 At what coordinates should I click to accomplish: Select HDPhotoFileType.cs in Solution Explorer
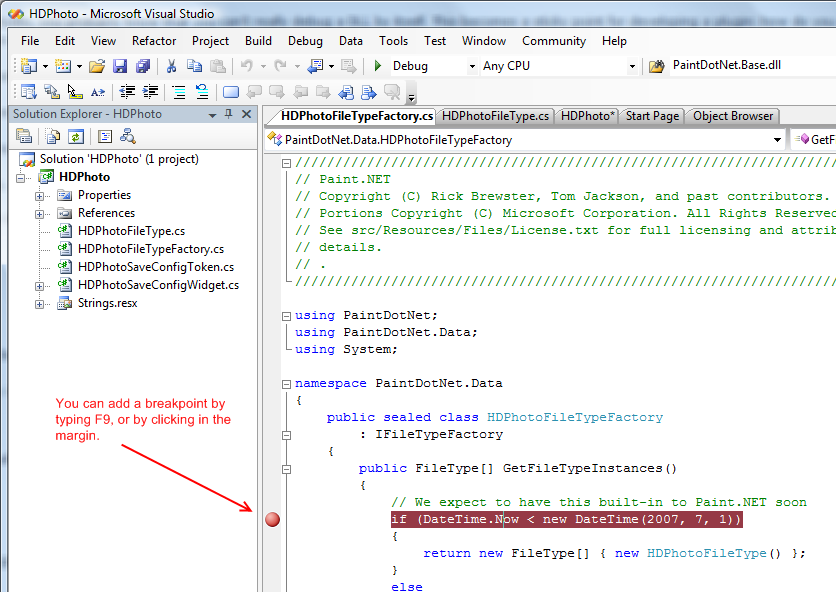[131, 231]
